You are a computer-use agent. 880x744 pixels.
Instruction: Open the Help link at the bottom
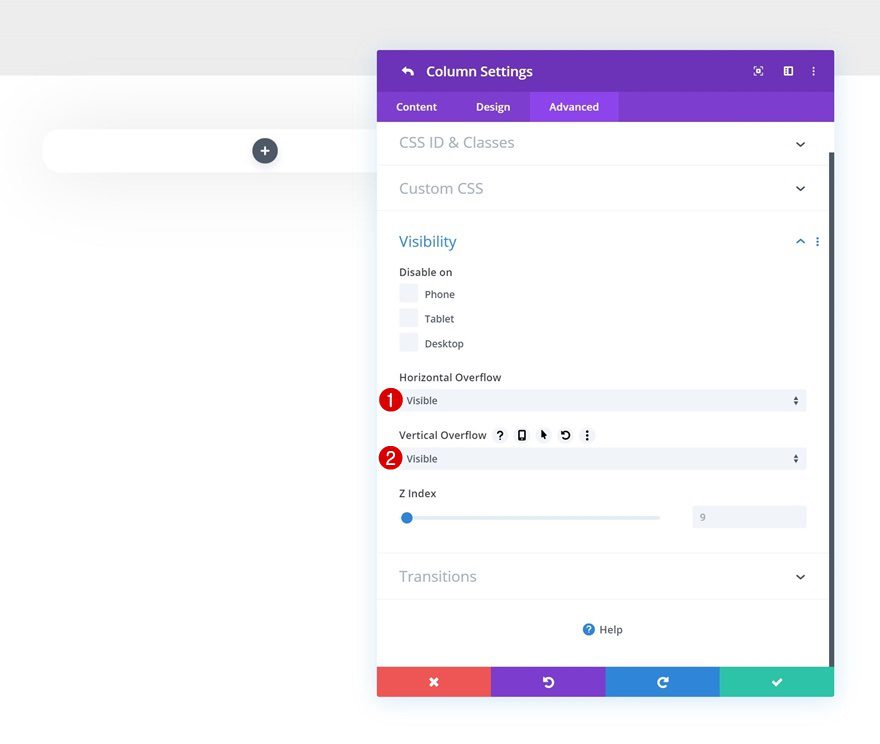pos(602,629)
